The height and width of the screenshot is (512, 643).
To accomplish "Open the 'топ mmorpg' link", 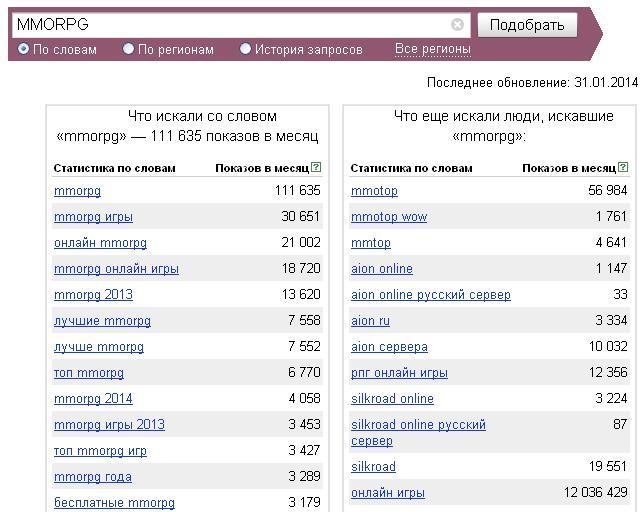I will pos(89,373).
